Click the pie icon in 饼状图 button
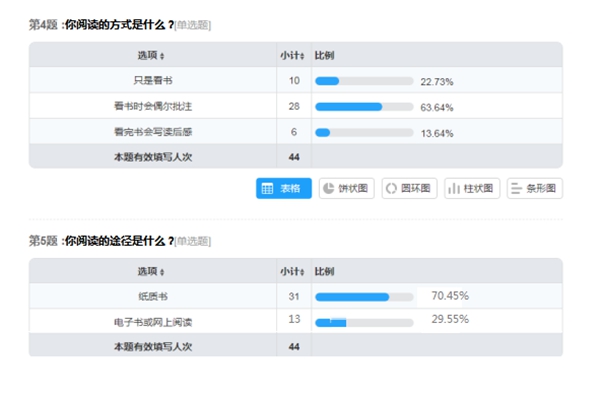This screenshot has width=600, height=396. 329,188
